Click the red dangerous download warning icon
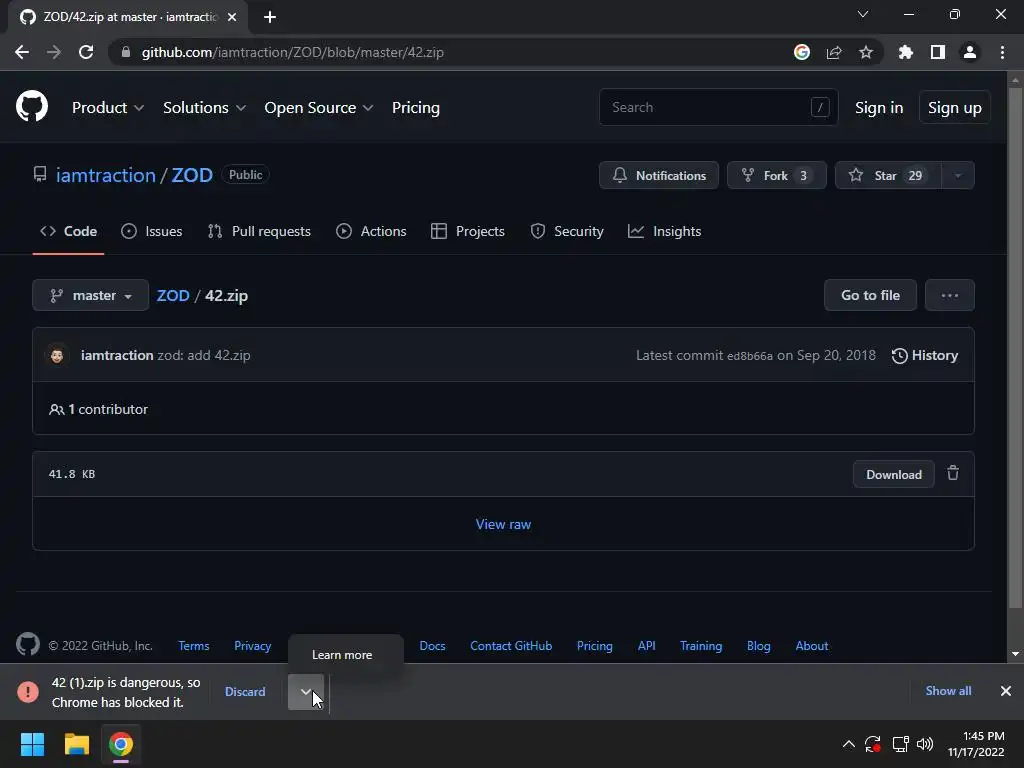1024x768 pixels. coord(28,692)
